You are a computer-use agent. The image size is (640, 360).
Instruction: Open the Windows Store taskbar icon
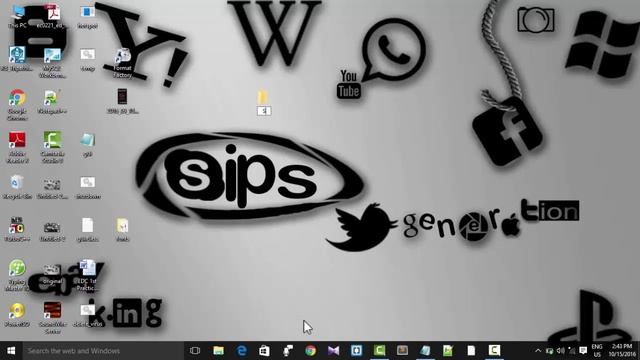coord(264,351)
